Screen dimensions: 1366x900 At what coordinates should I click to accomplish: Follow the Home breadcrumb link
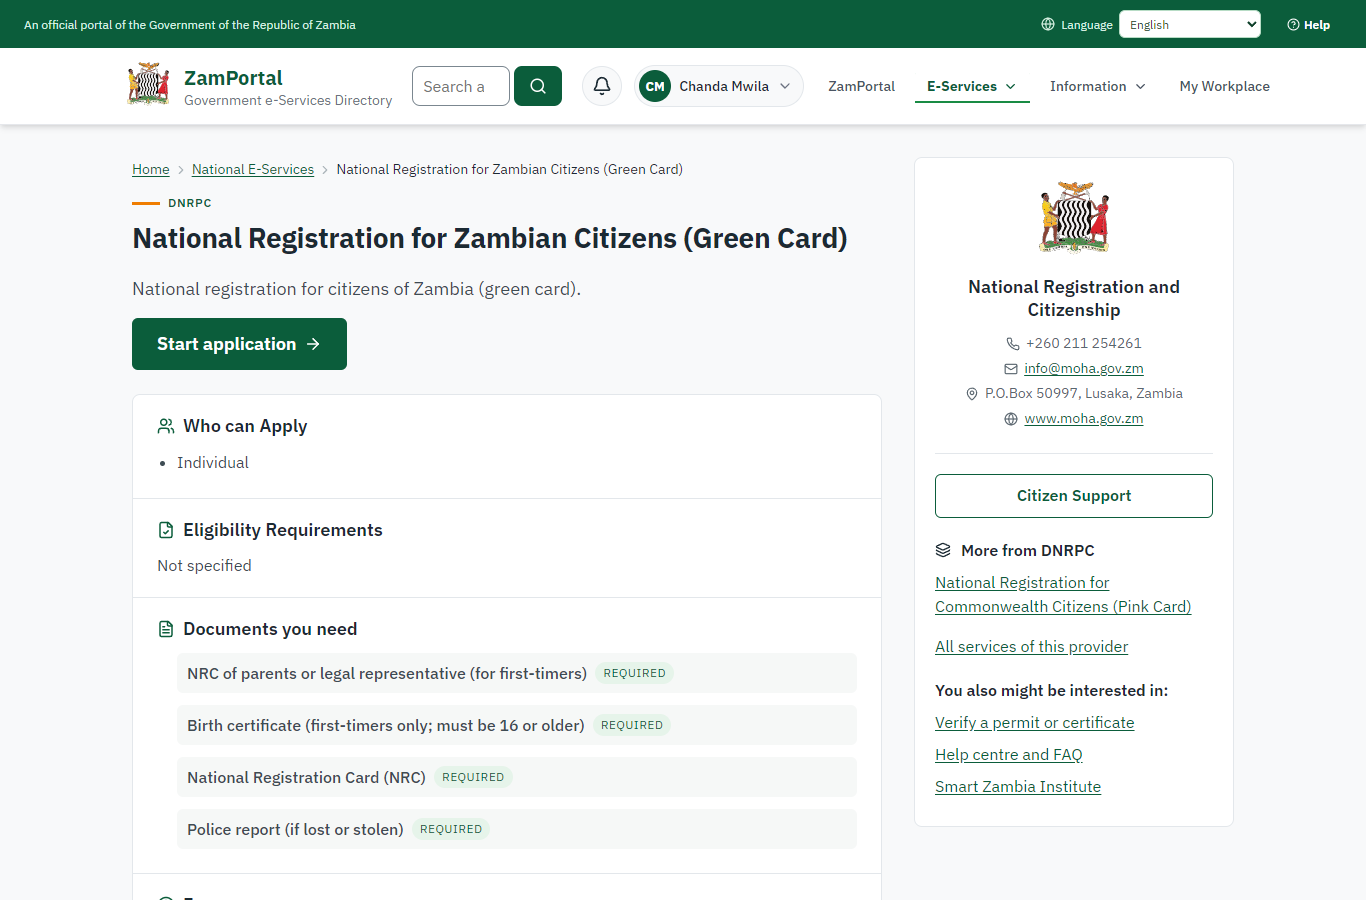click(151, 169)
